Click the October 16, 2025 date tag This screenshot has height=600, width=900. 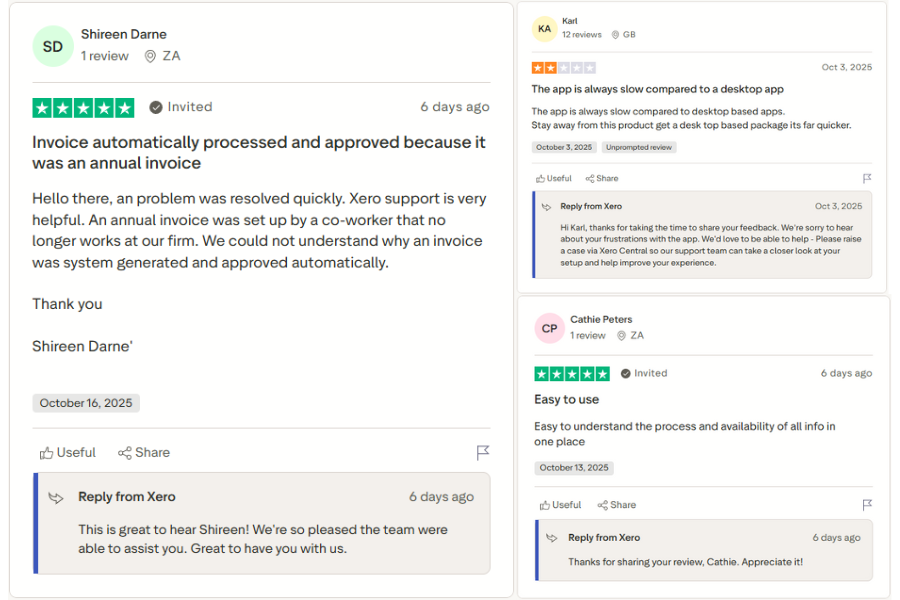(x=85, y=402)
